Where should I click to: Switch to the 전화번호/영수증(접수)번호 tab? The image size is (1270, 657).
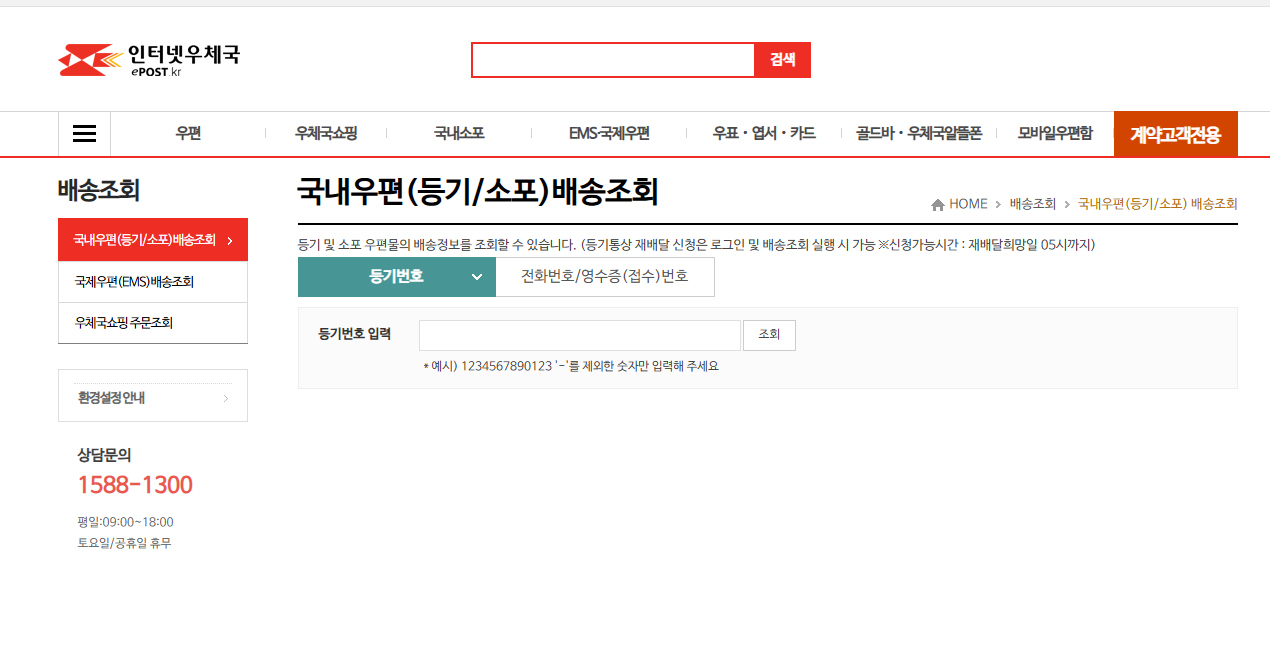click(x=605, y=277)
